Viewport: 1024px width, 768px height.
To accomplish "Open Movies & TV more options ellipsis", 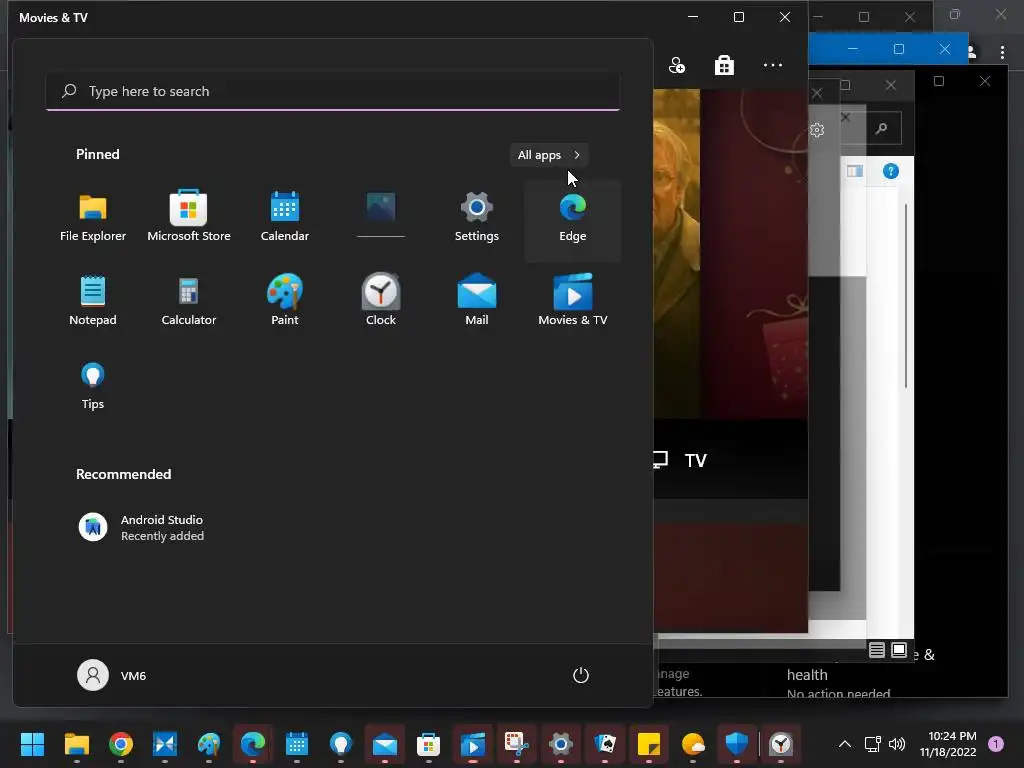I will tap(773, 65).
